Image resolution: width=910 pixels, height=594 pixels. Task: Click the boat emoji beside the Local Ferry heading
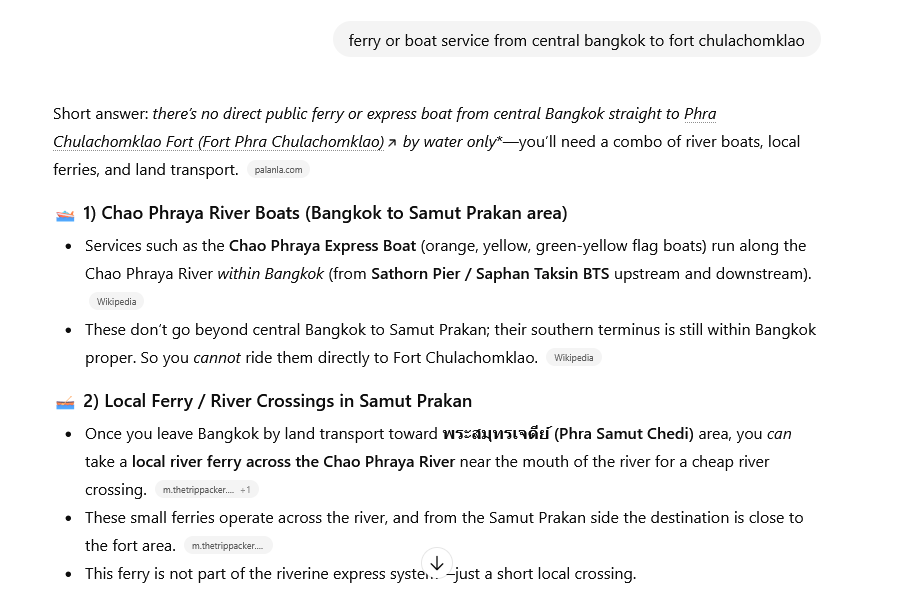65,402
